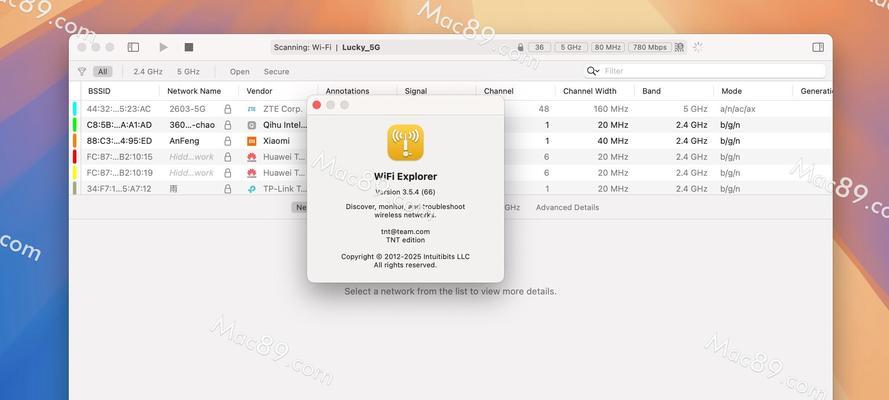Select network with BSSID 44:32:...5:23:AC
Viewport: 889px width, 400px height.
(119, 109)
